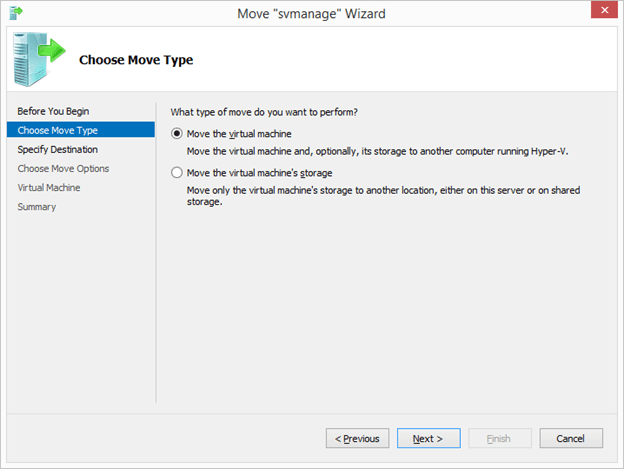
Task: Click the Choose Move Options sidebar step
Action: [64, 168]
